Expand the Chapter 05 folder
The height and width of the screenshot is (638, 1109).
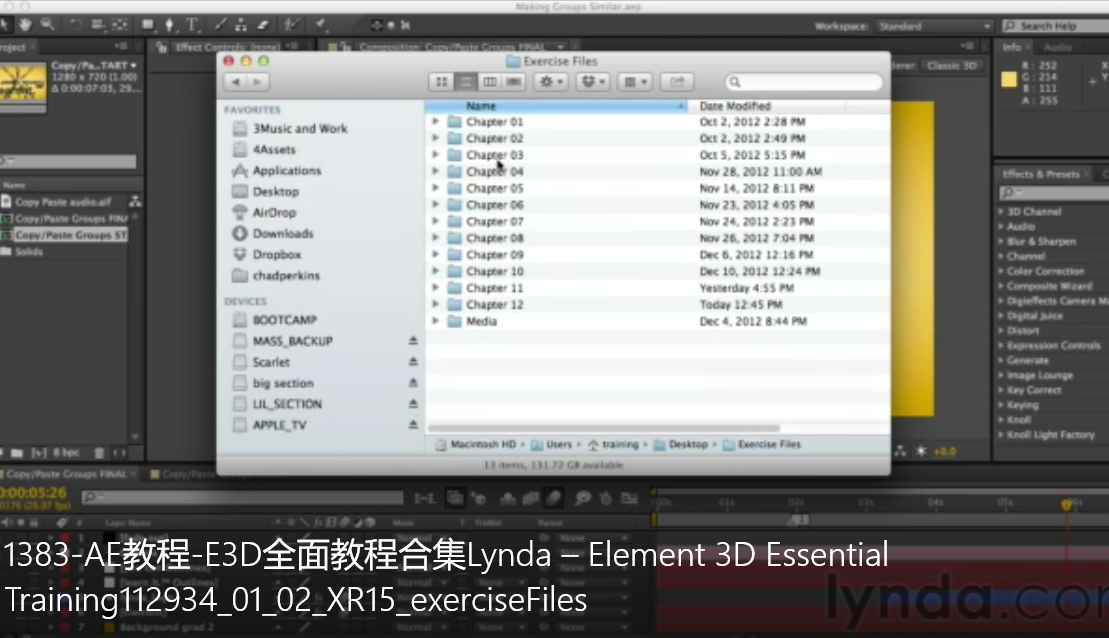pyautogui.click(x=436, y=188)
